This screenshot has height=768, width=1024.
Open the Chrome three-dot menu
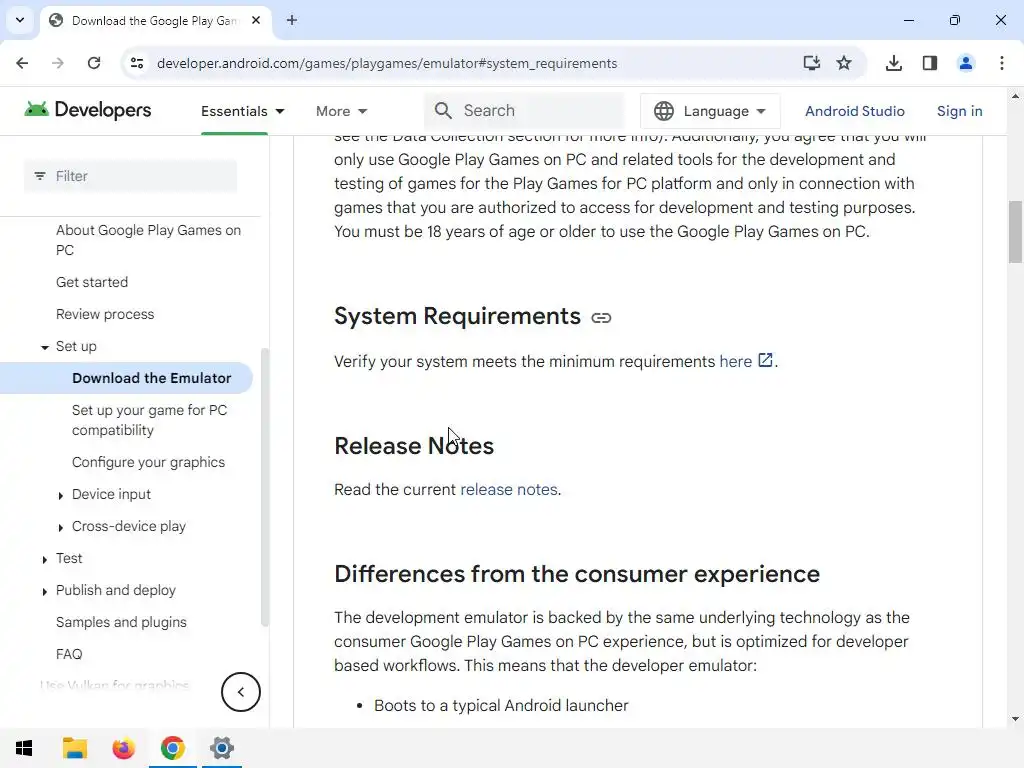click(x=1002, y=63)
